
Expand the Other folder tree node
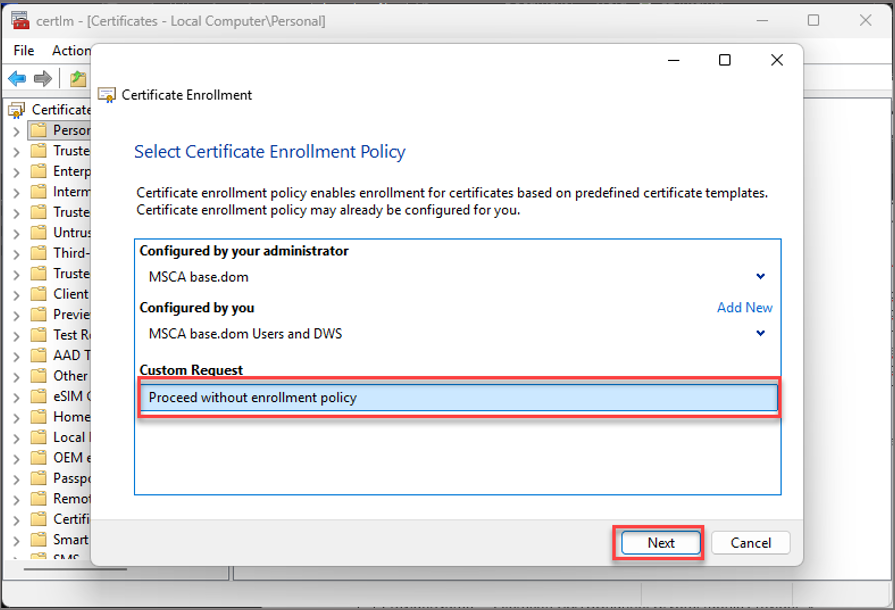coord(16,377)
